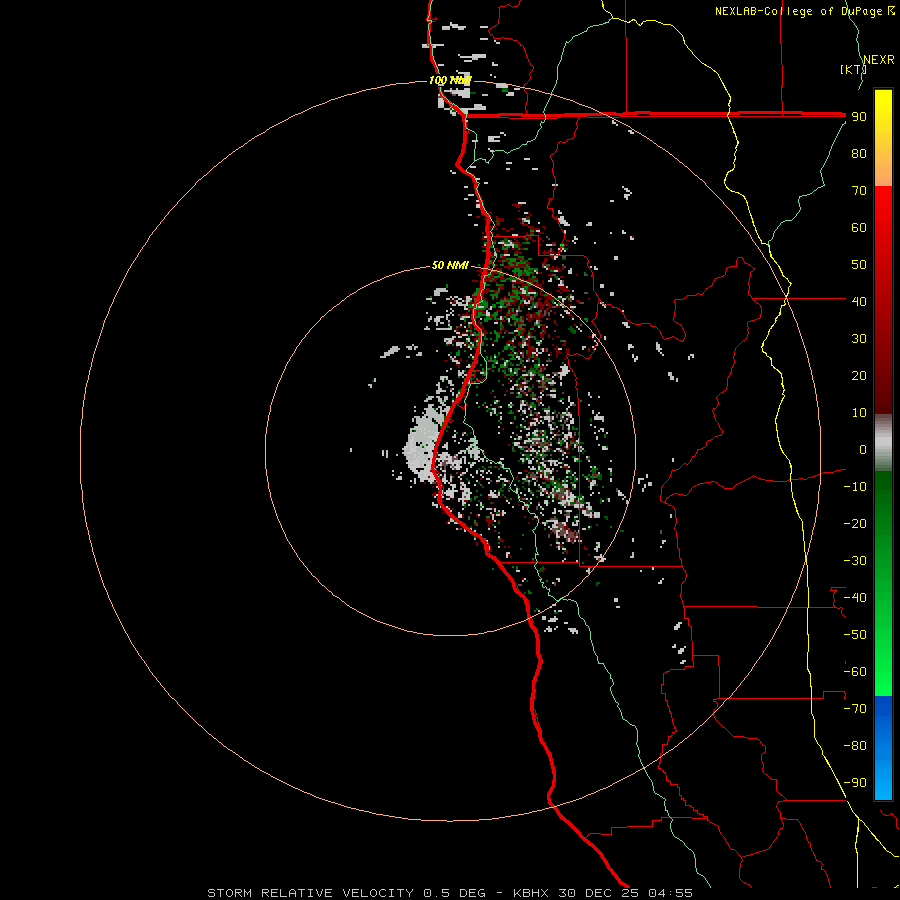The width and height of the screenshot is (900, 900).
Task: Click the -80 value on the velocity scale
Action: [x=855, y=746]
